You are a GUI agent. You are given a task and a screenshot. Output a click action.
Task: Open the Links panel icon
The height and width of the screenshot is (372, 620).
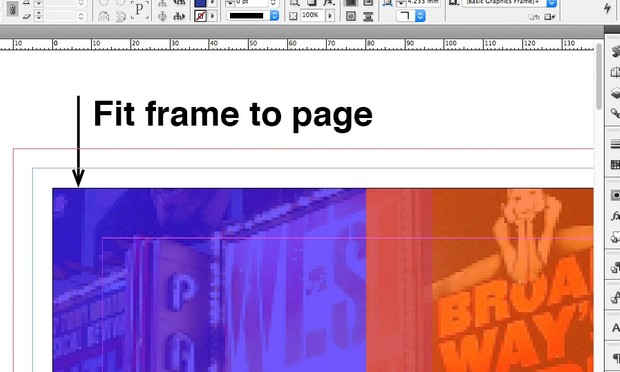[x=615, y=114]
